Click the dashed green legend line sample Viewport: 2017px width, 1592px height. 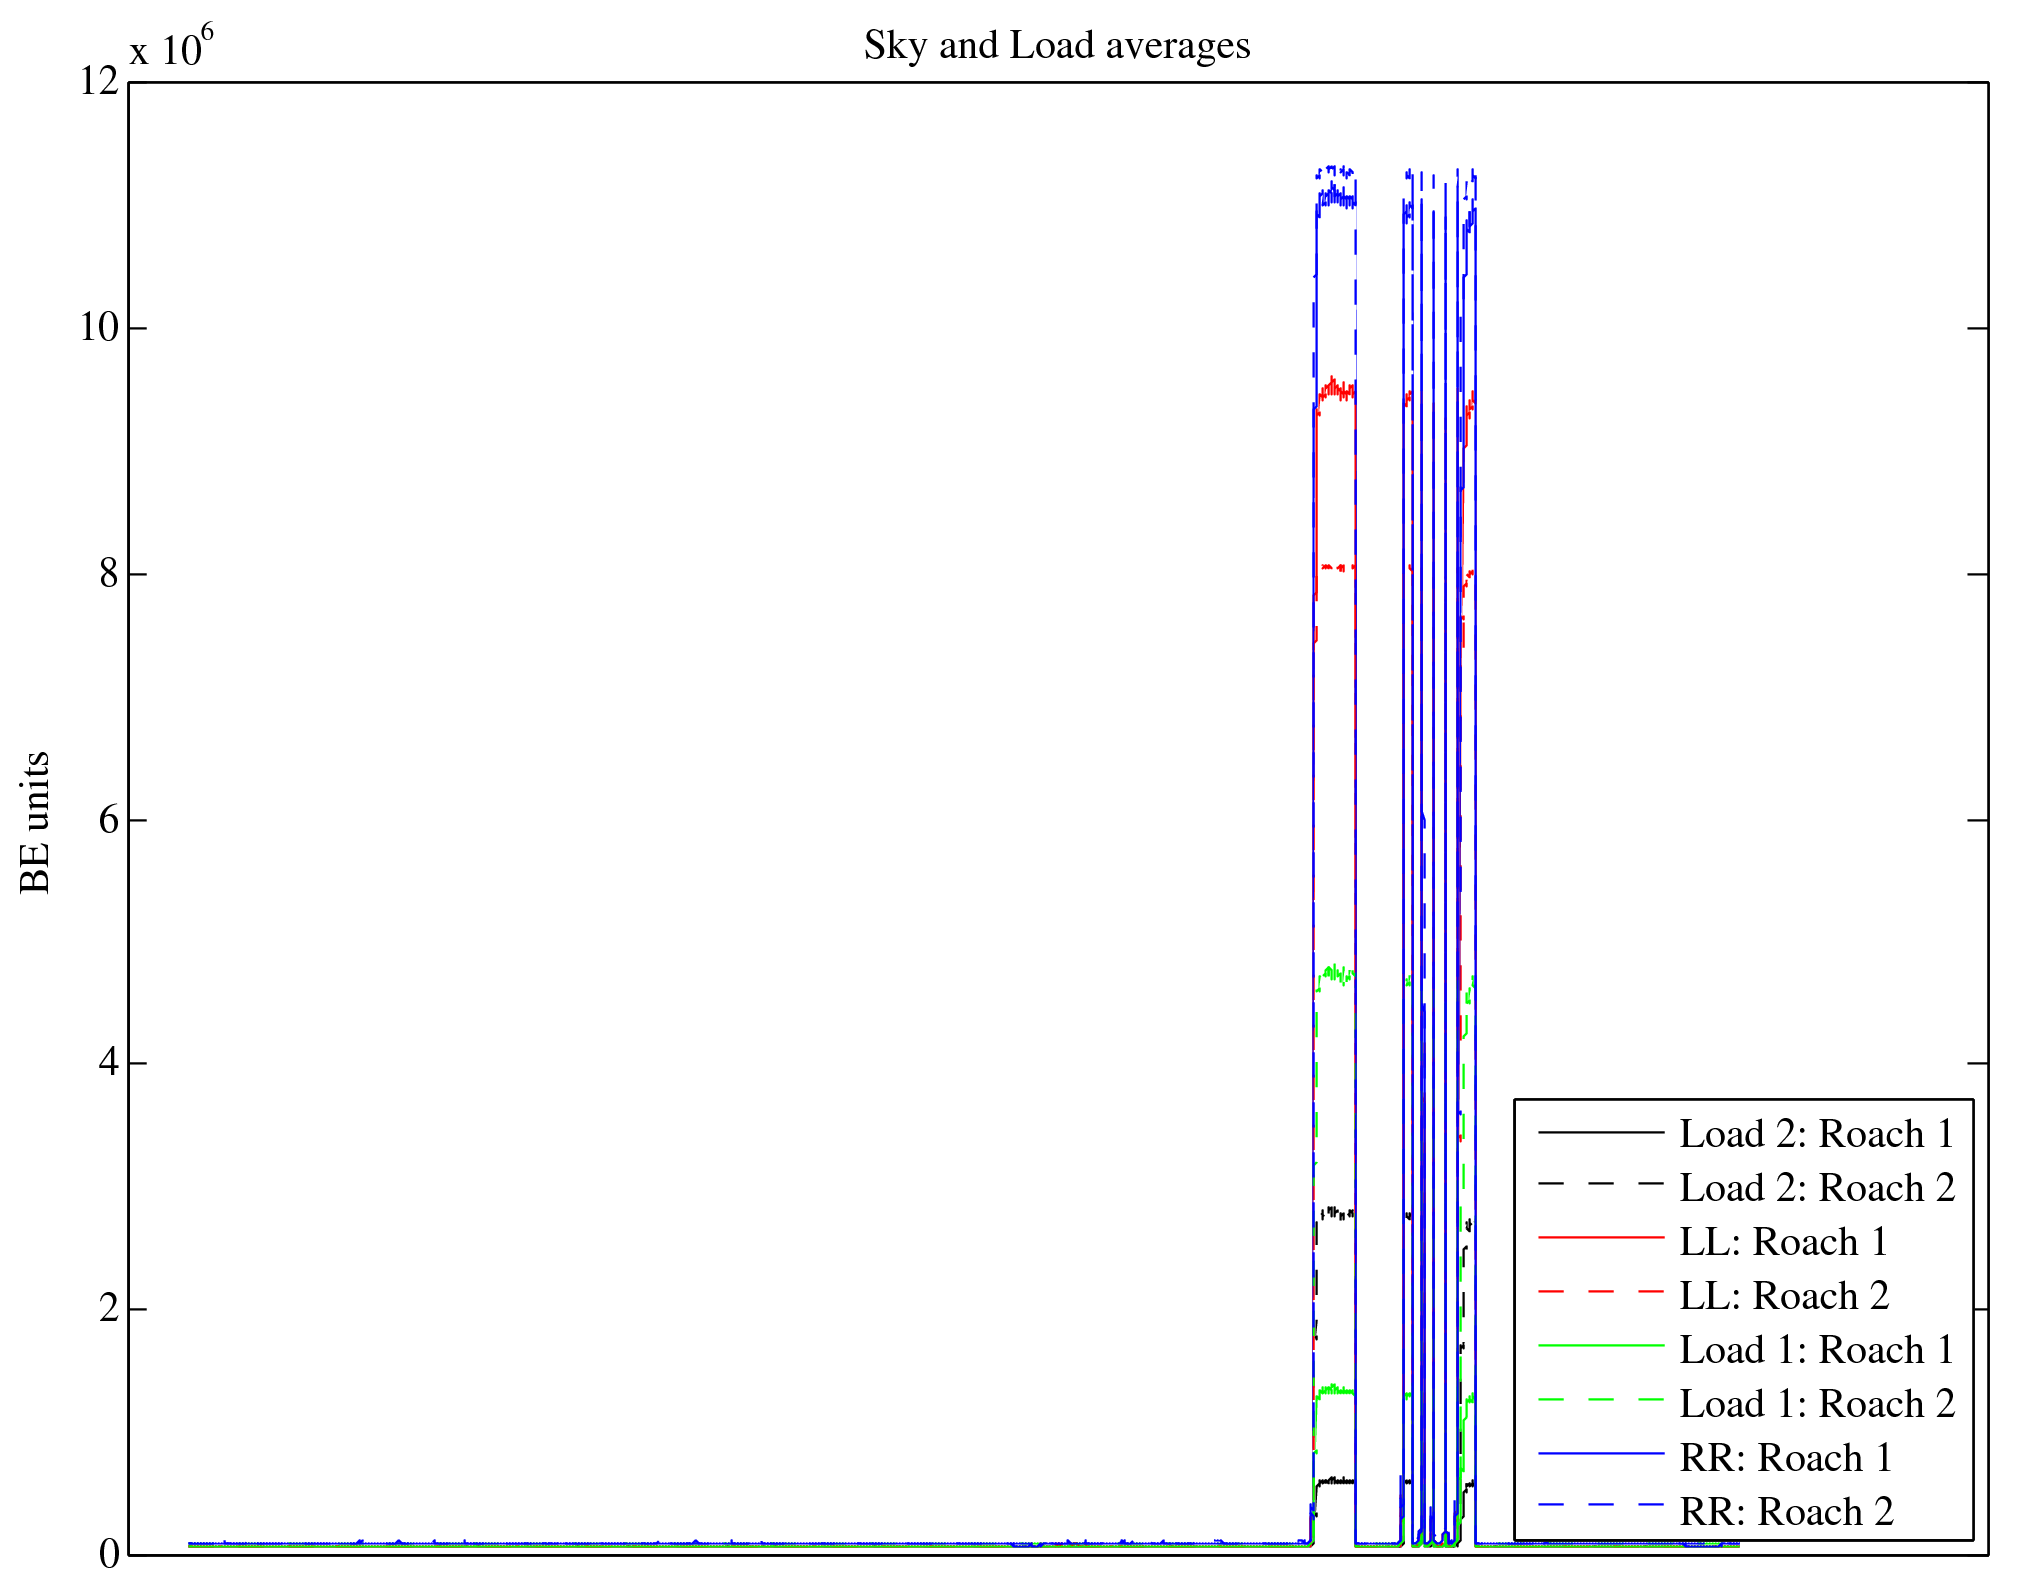(x=1600, y=1400)
